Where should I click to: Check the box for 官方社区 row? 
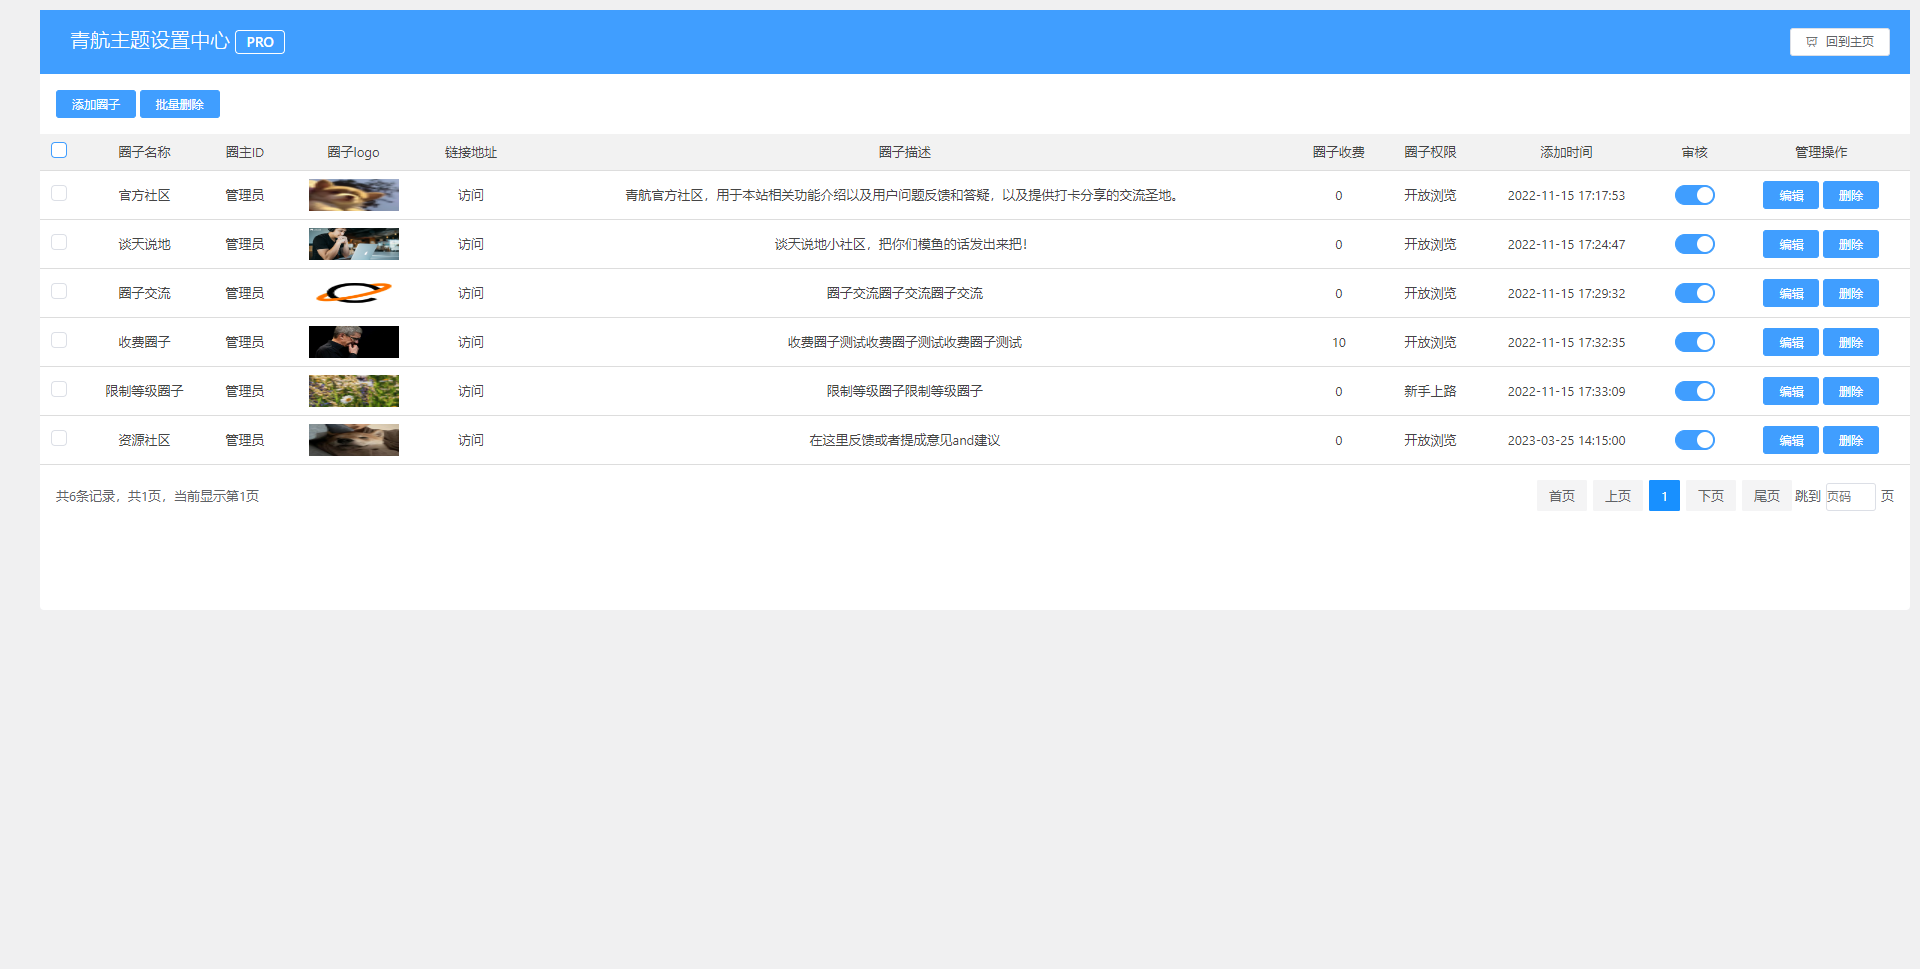pyautogui.click(x=59, y=193)
